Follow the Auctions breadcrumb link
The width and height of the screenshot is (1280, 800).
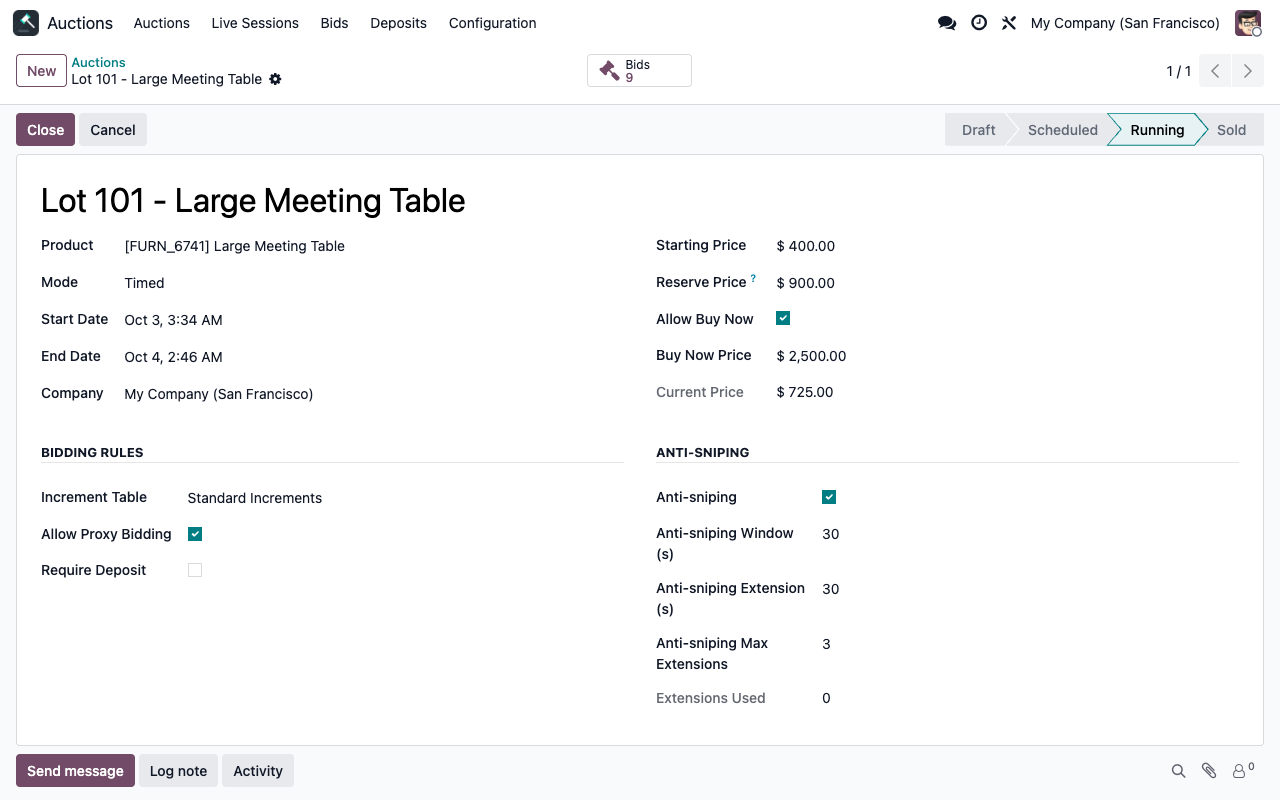98,62
